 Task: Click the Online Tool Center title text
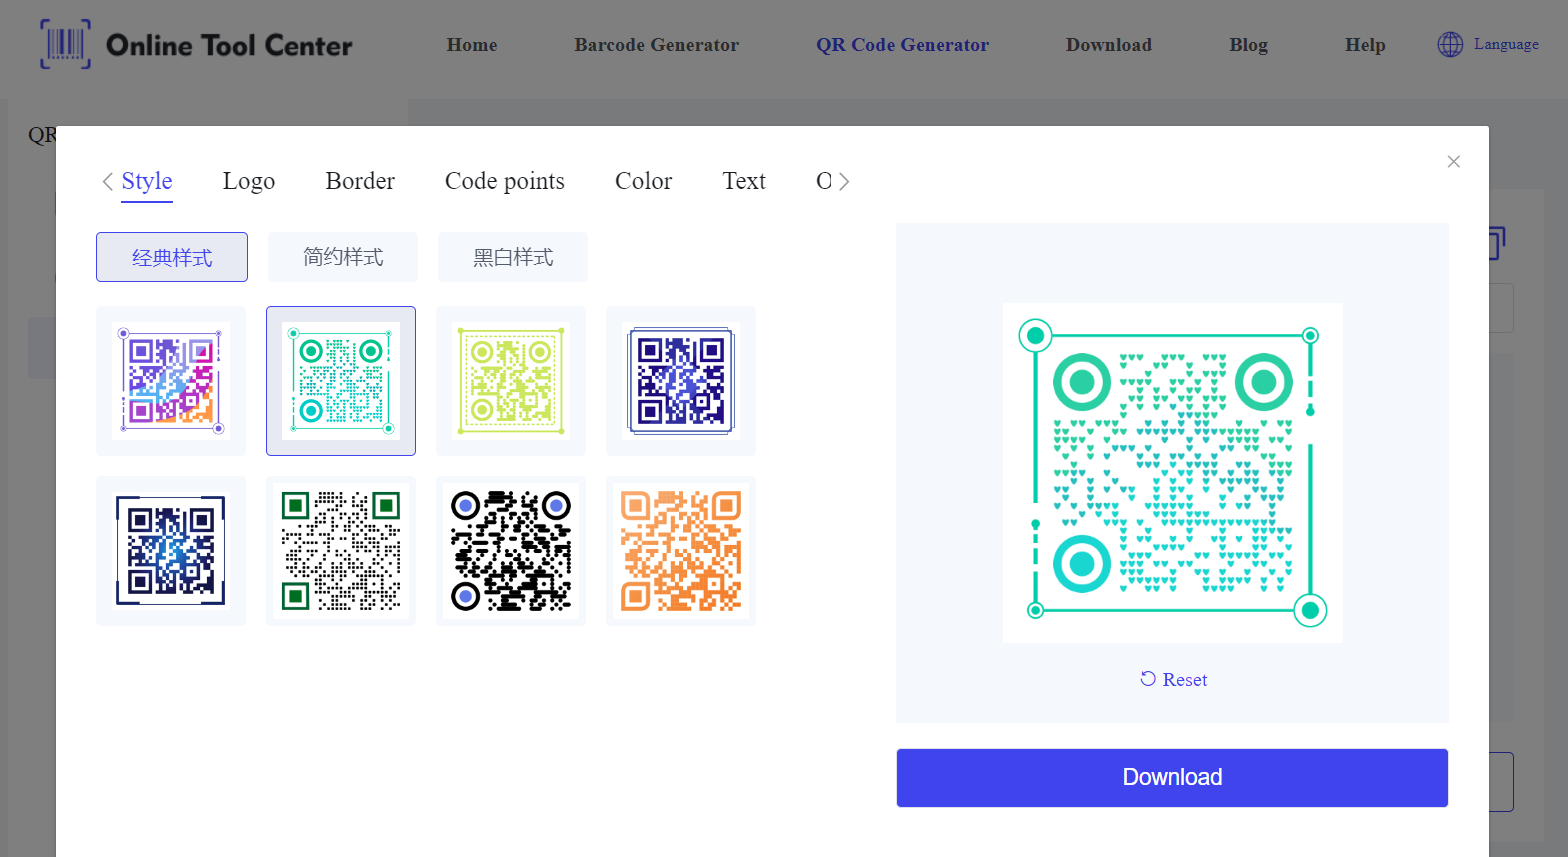pos(229,45)
